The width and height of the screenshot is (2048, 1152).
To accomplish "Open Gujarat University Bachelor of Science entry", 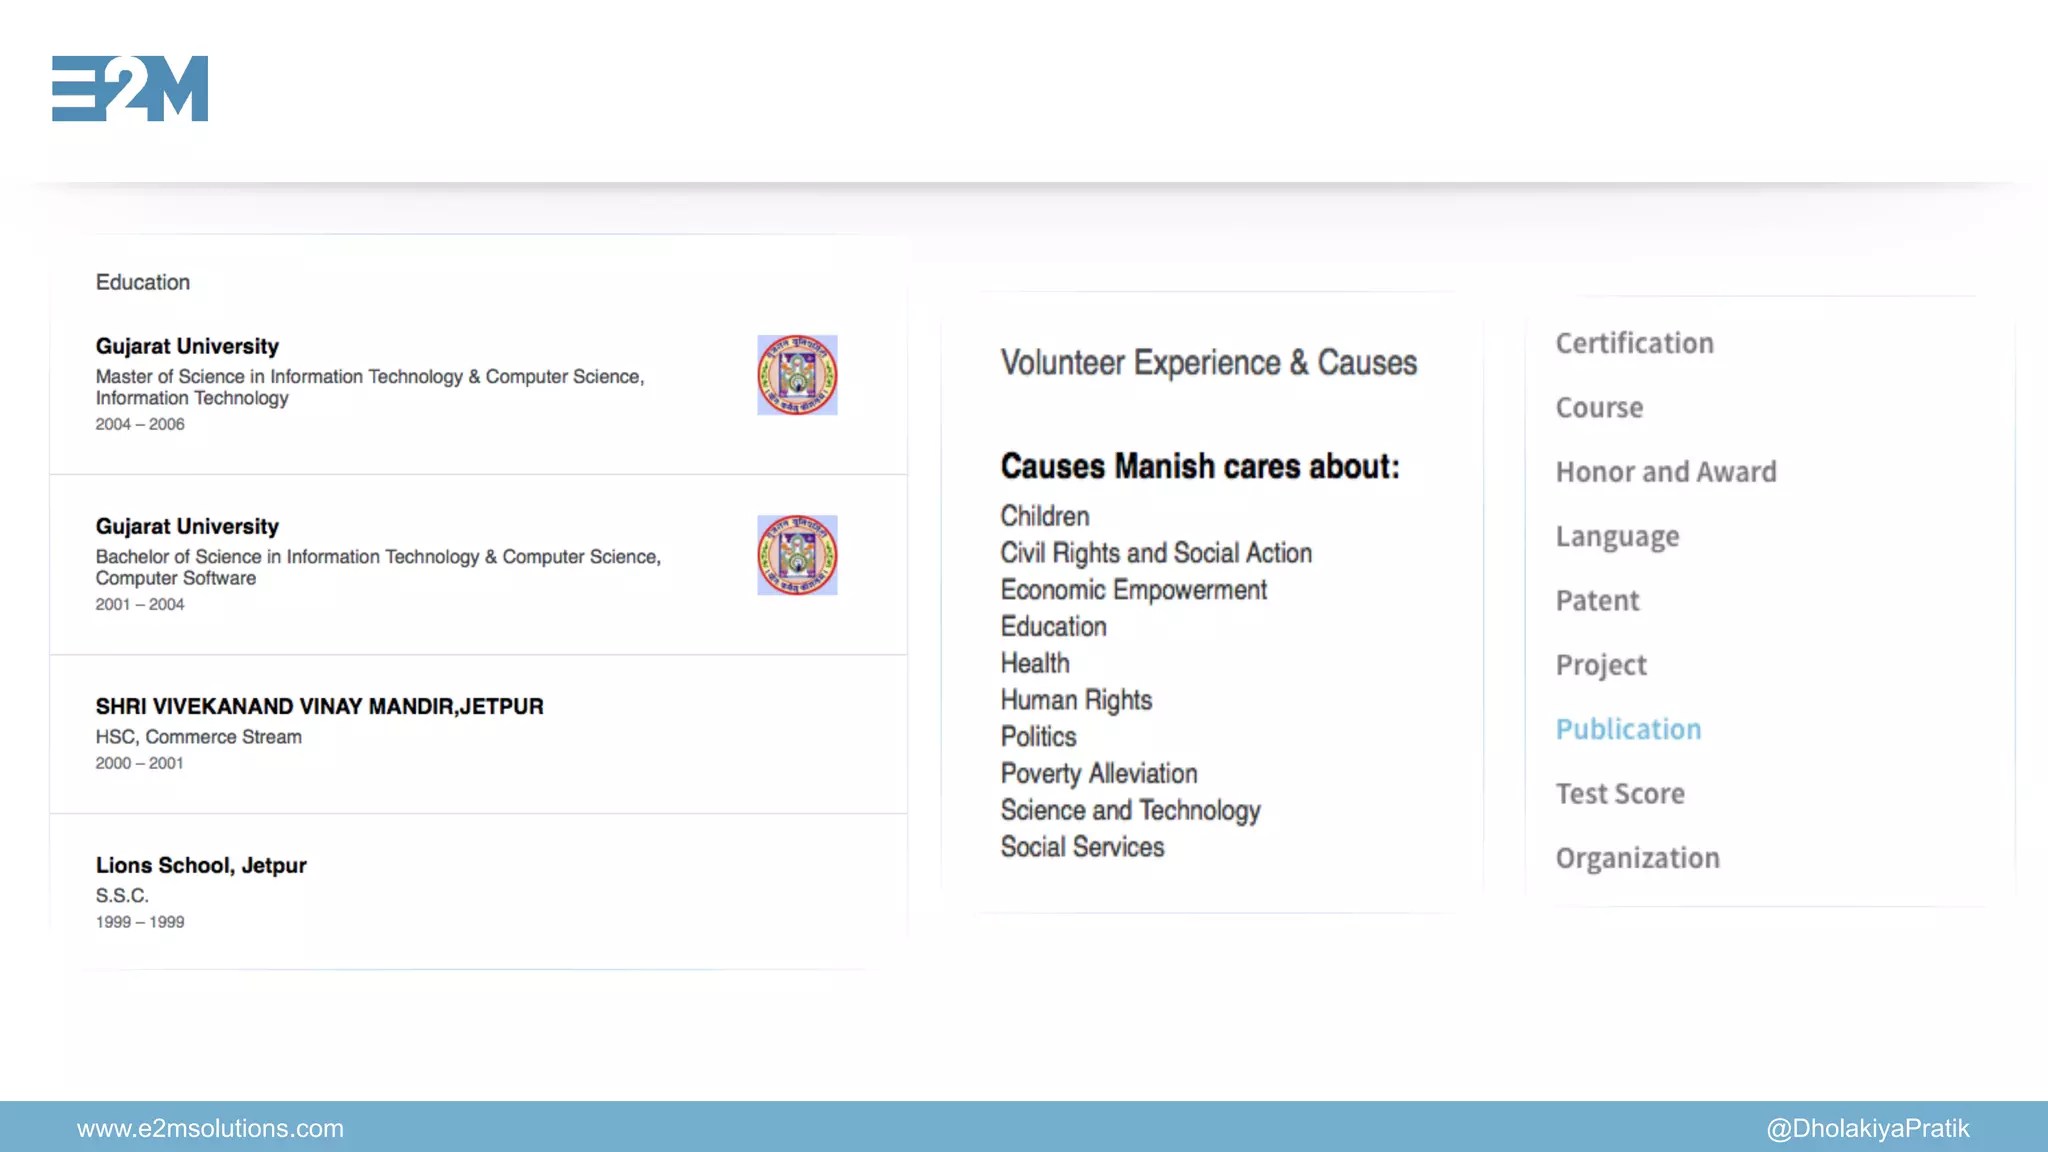I will 187,526.
